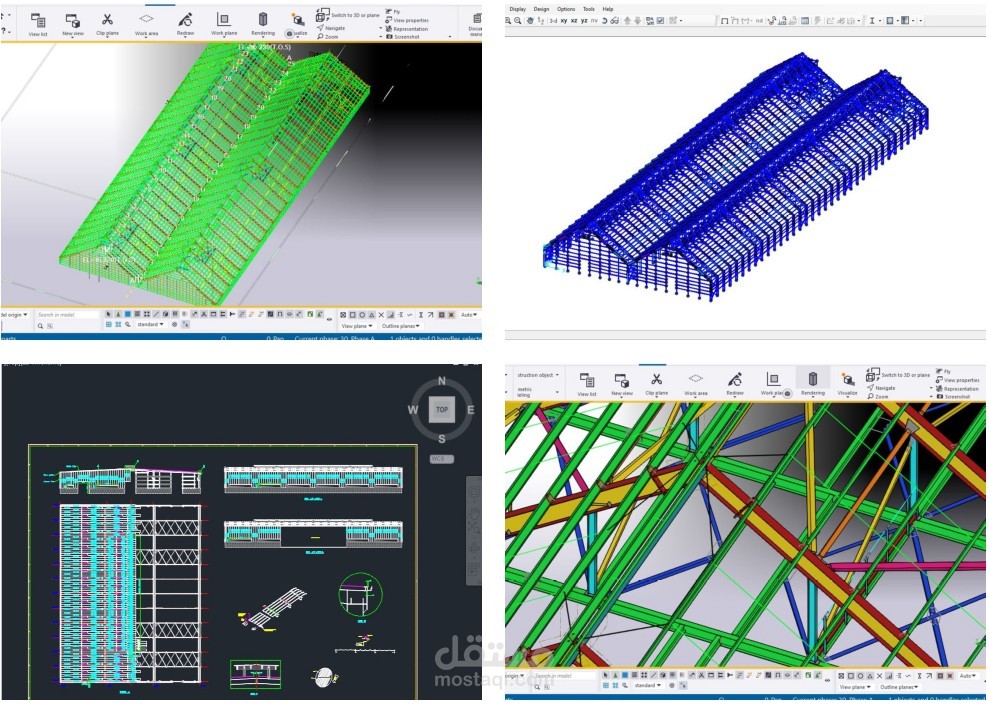Open Auto dropdown in top-left Tekla window
This screenshot has height=704, width=989.
(x=469, y=314)
